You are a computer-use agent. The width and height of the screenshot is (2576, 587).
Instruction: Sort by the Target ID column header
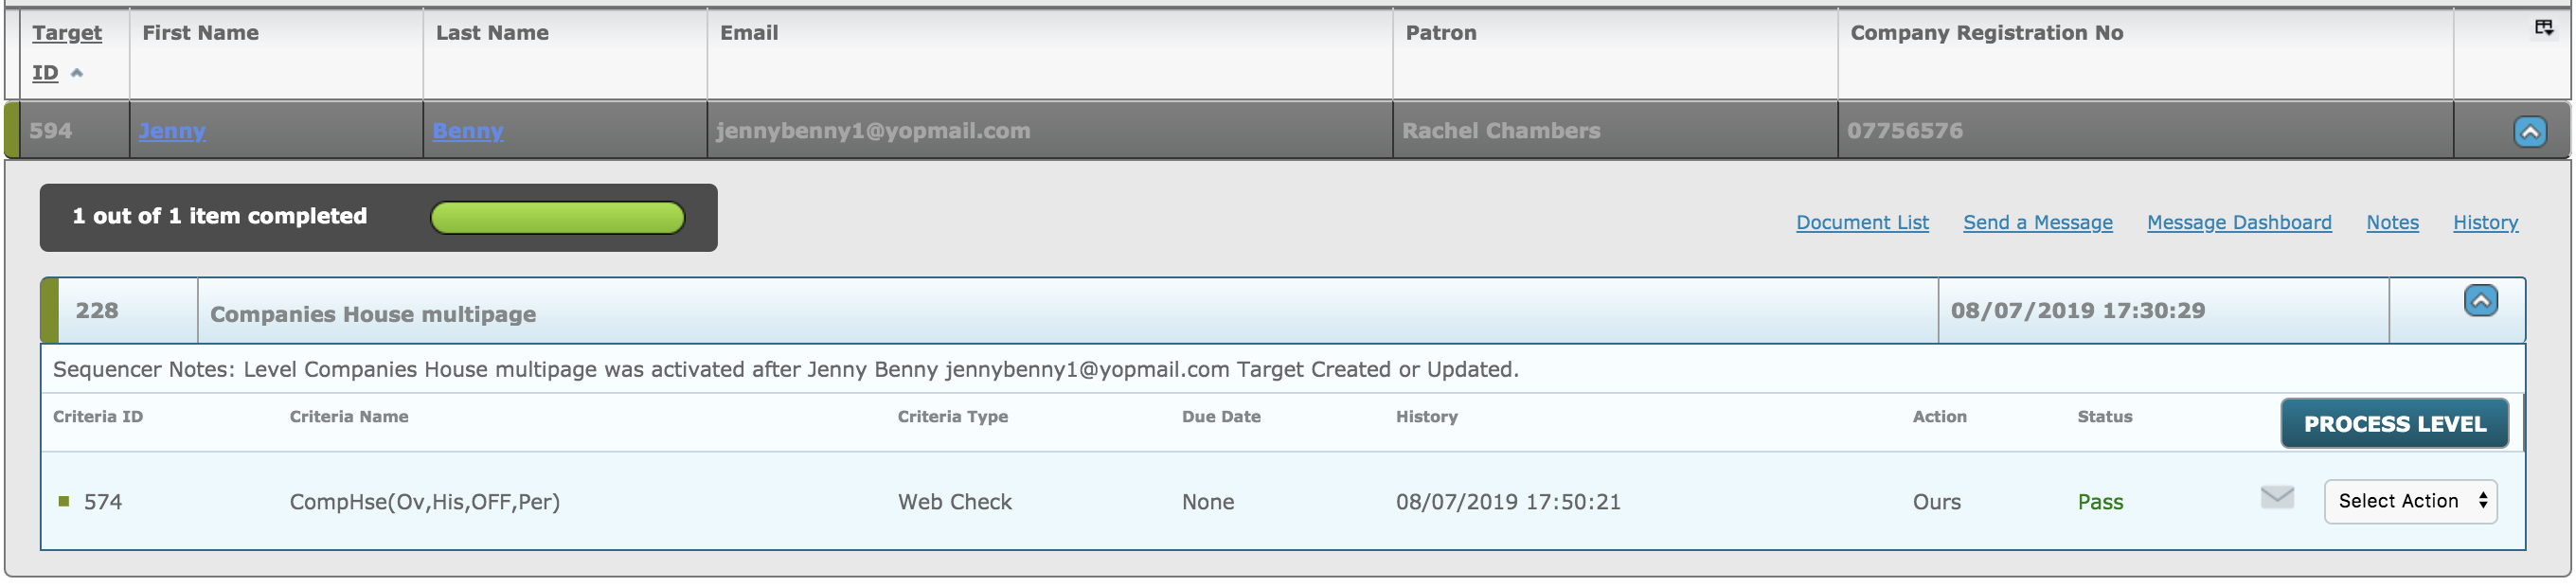66,52
